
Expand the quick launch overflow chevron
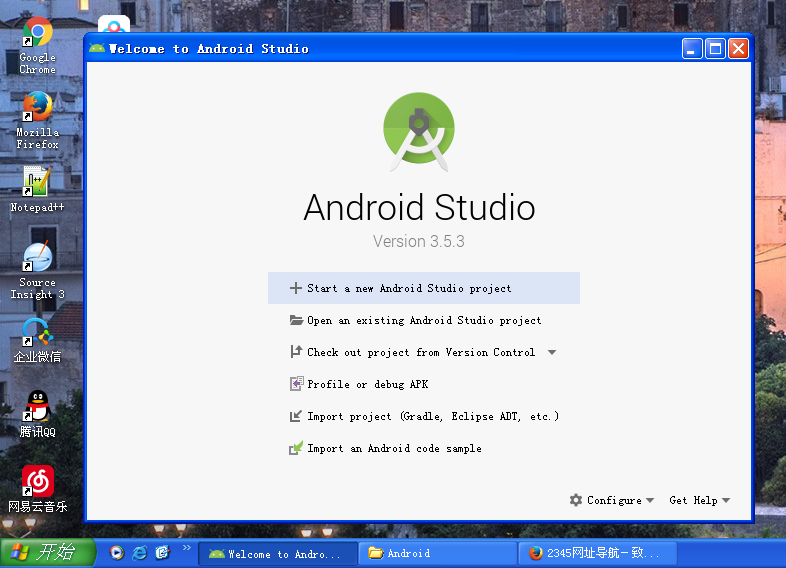[x=187, y=547]
